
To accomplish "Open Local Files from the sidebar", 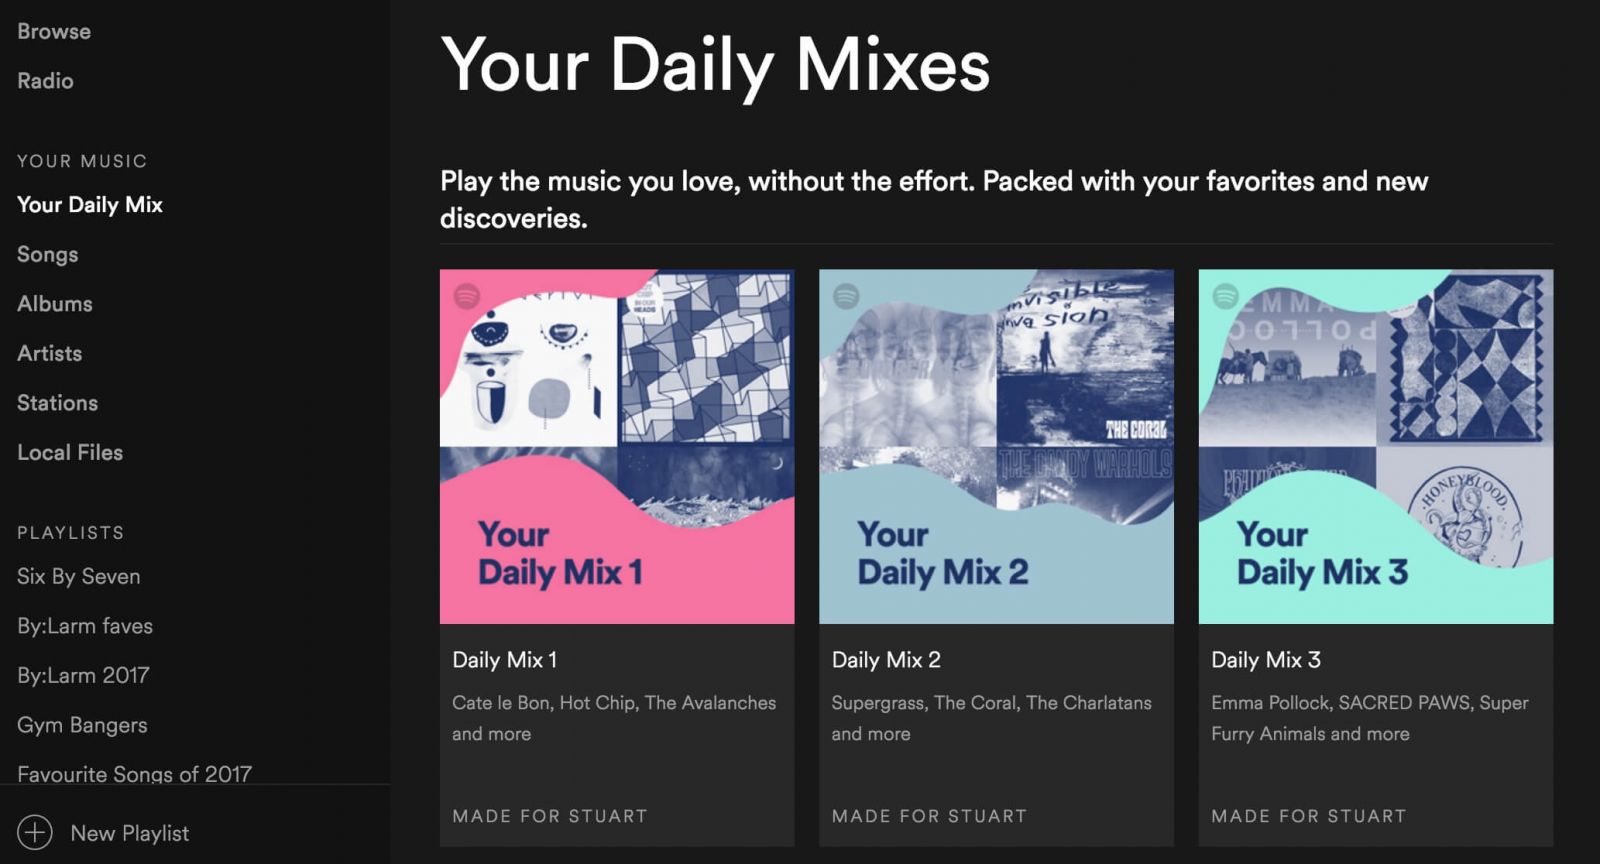I will 70,452.
